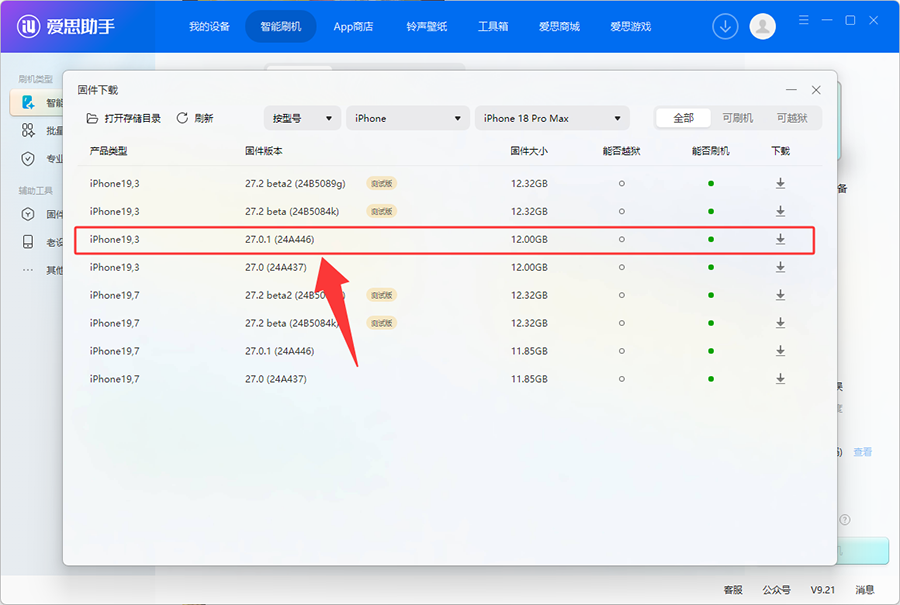Open the 铃声壁纸 tab

coord(426,26)
